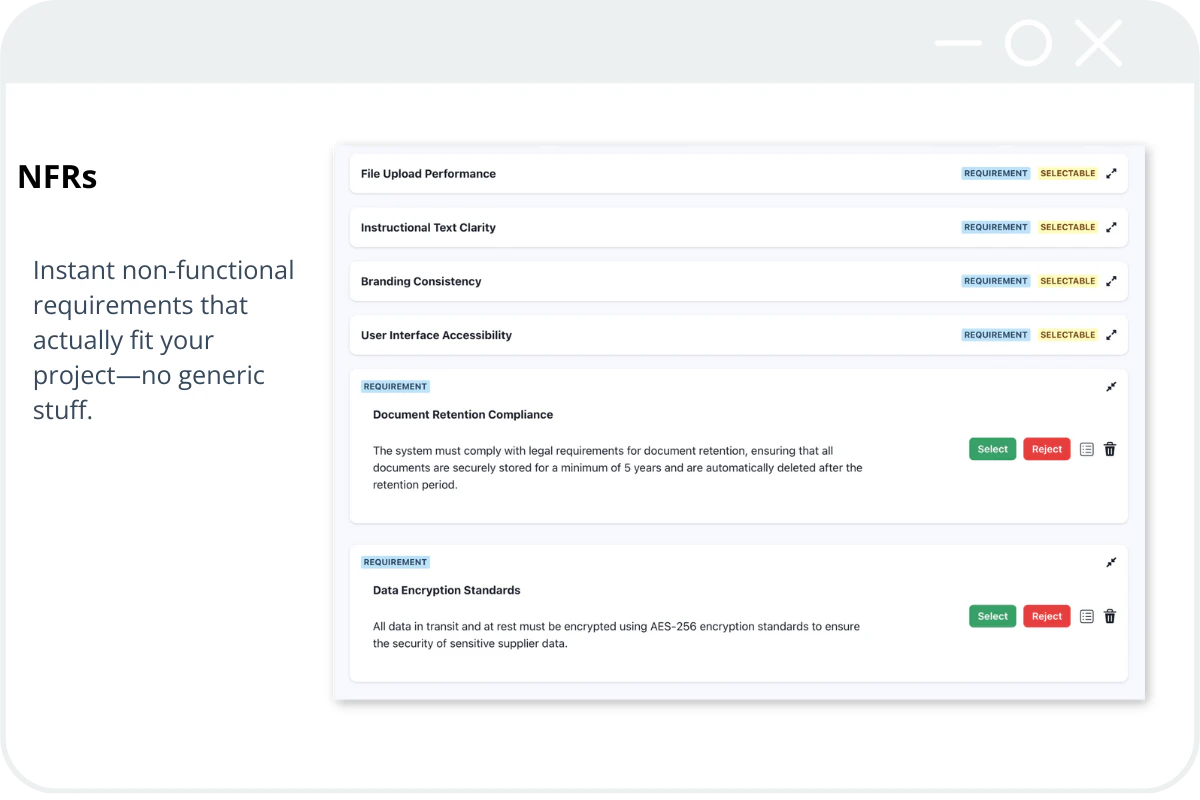Click the SELECTABLE badge on Branding Consistency

(1067, 281)
